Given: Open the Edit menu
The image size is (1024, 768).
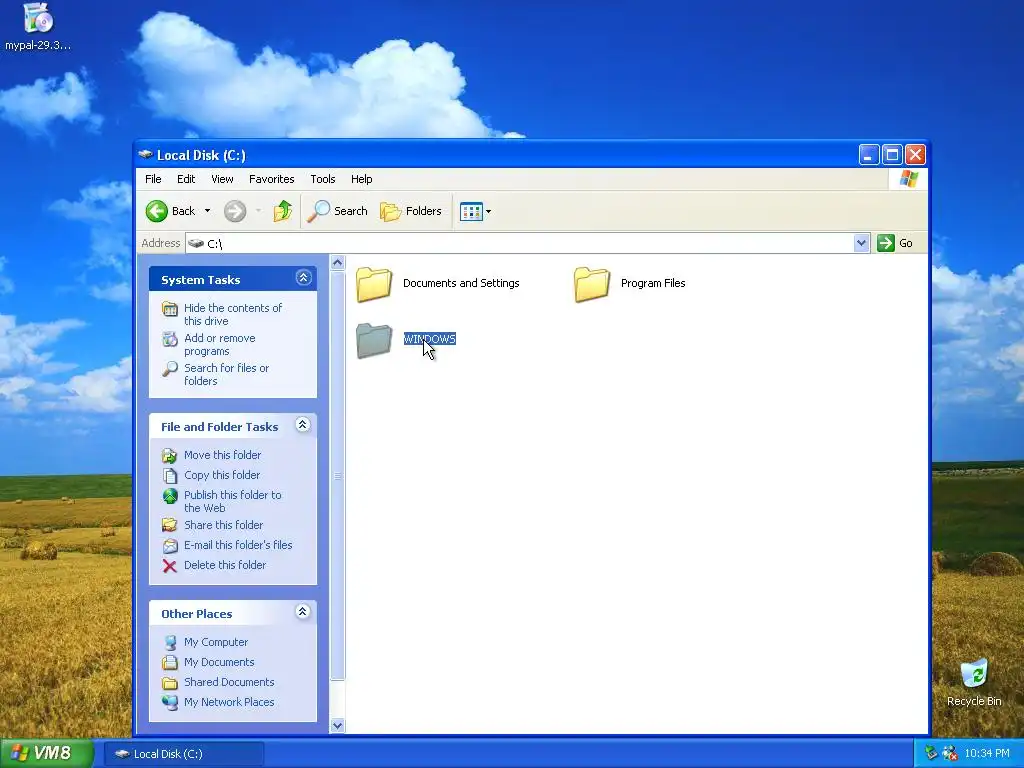Looking at the screenshot, I should (186, 179).
